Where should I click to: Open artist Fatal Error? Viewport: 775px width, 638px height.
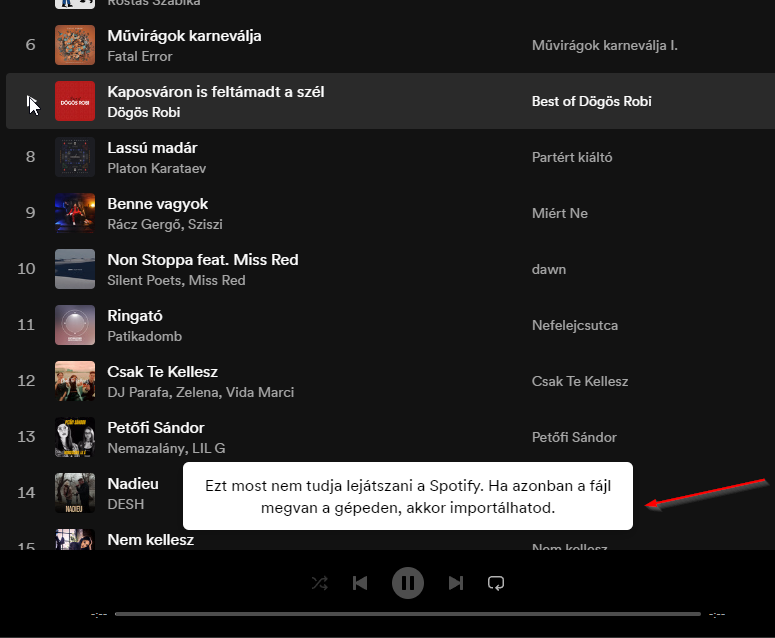click(140, 56)
